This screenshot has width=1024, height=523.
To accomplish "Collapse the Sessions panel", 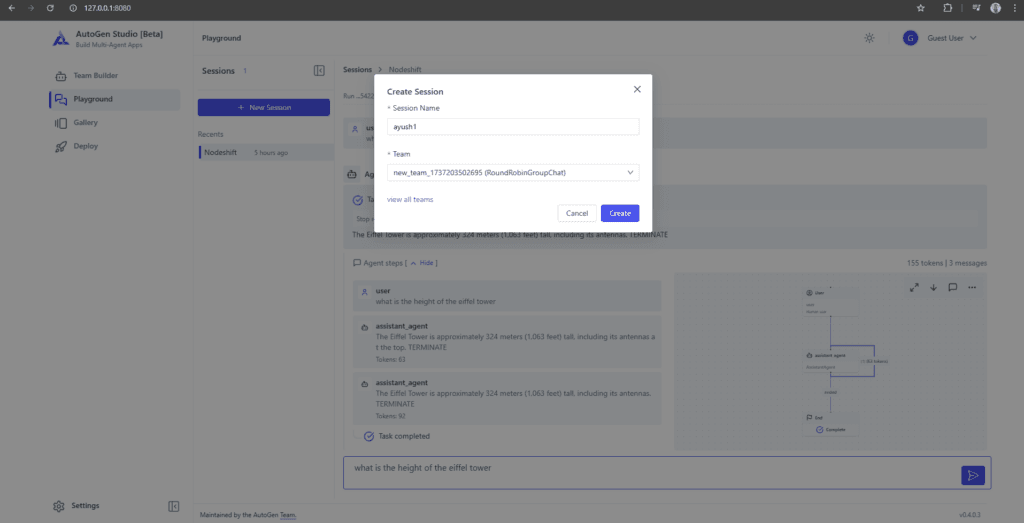I will point(319,71).
